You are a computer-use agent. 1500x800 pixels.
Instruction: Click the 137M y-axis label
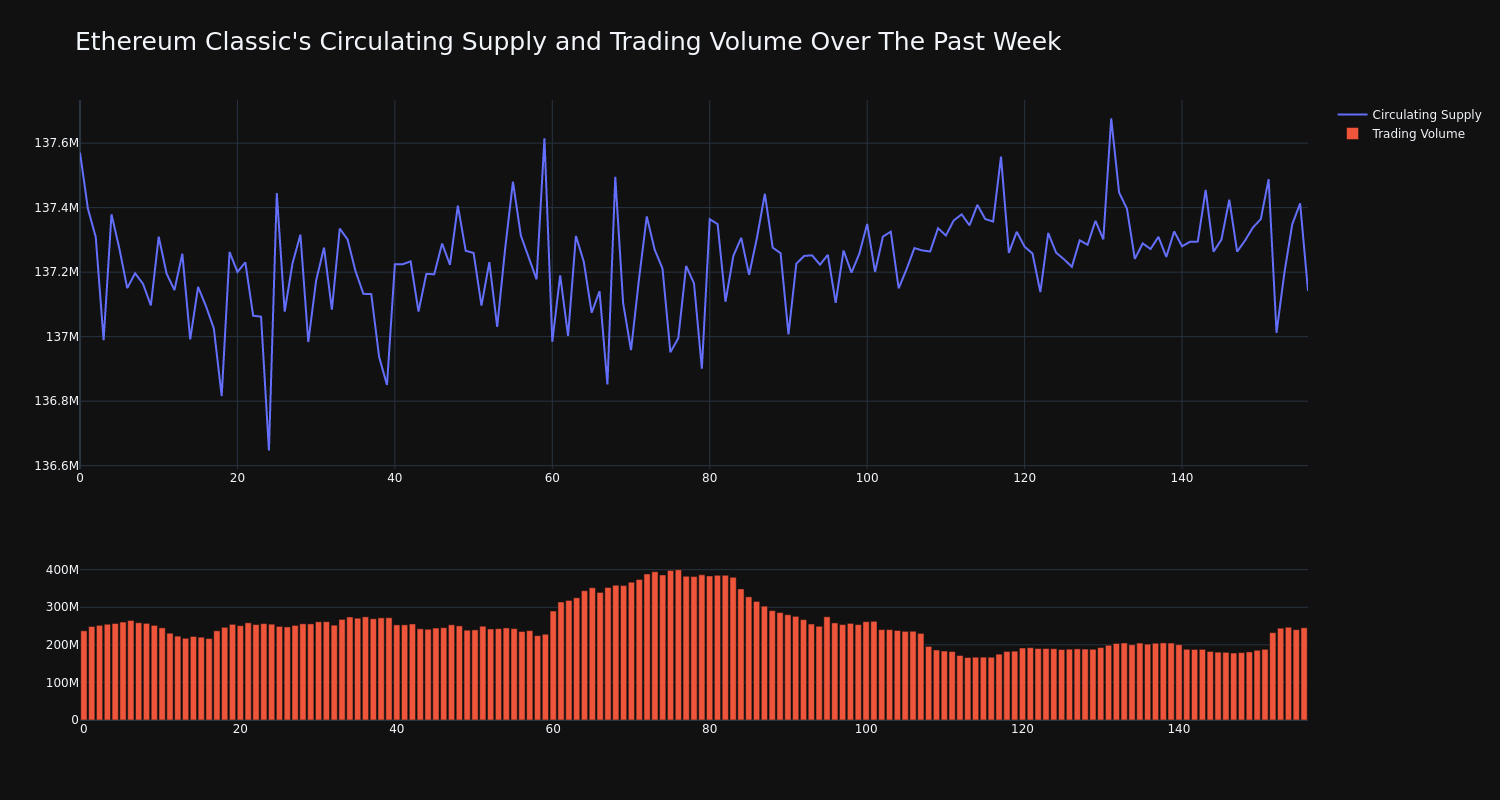click(x=62, y=337)
